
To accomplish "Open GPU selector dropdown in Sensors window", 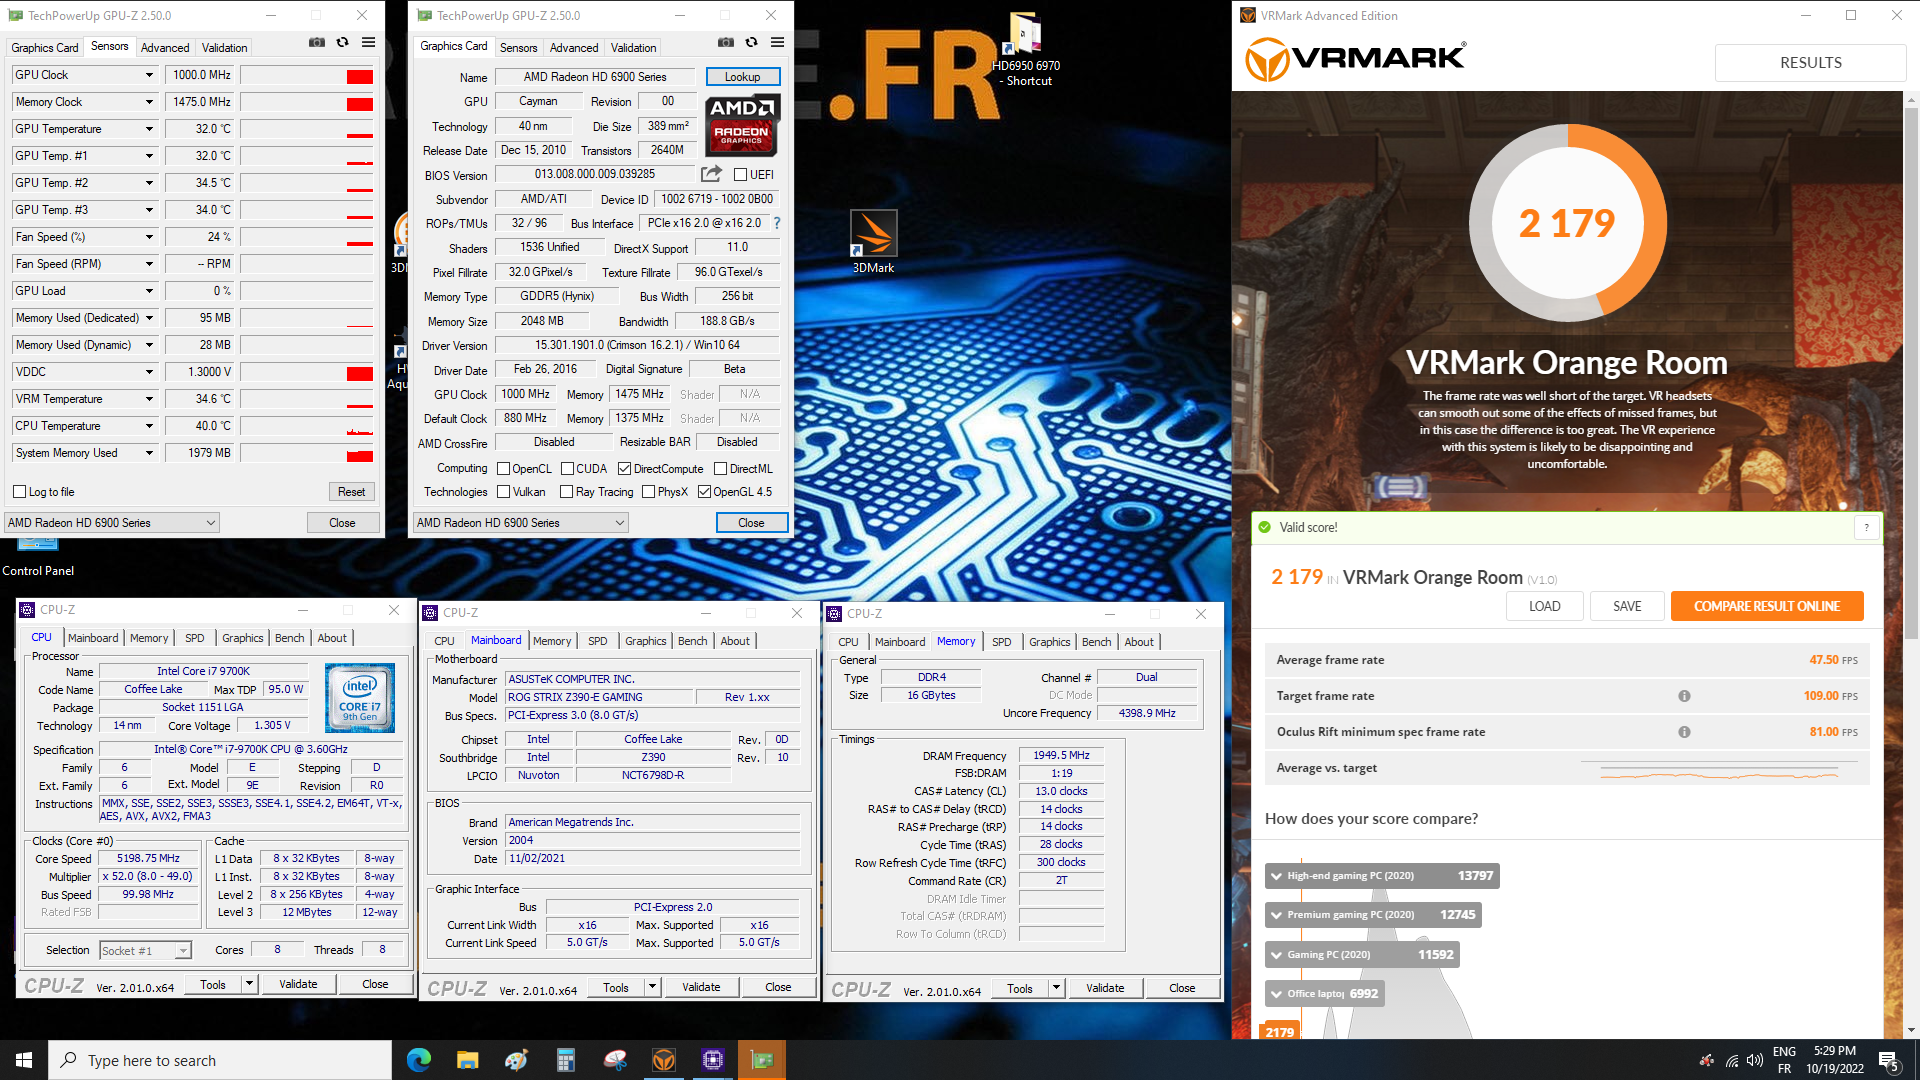I will click(111, 523).
